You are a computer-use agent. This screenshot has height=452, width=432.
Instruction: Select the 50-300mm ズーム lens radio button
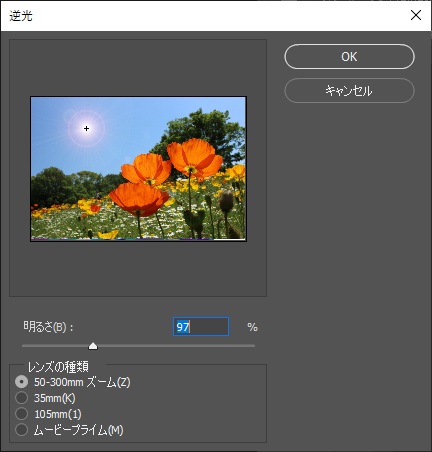click(22, 382)
